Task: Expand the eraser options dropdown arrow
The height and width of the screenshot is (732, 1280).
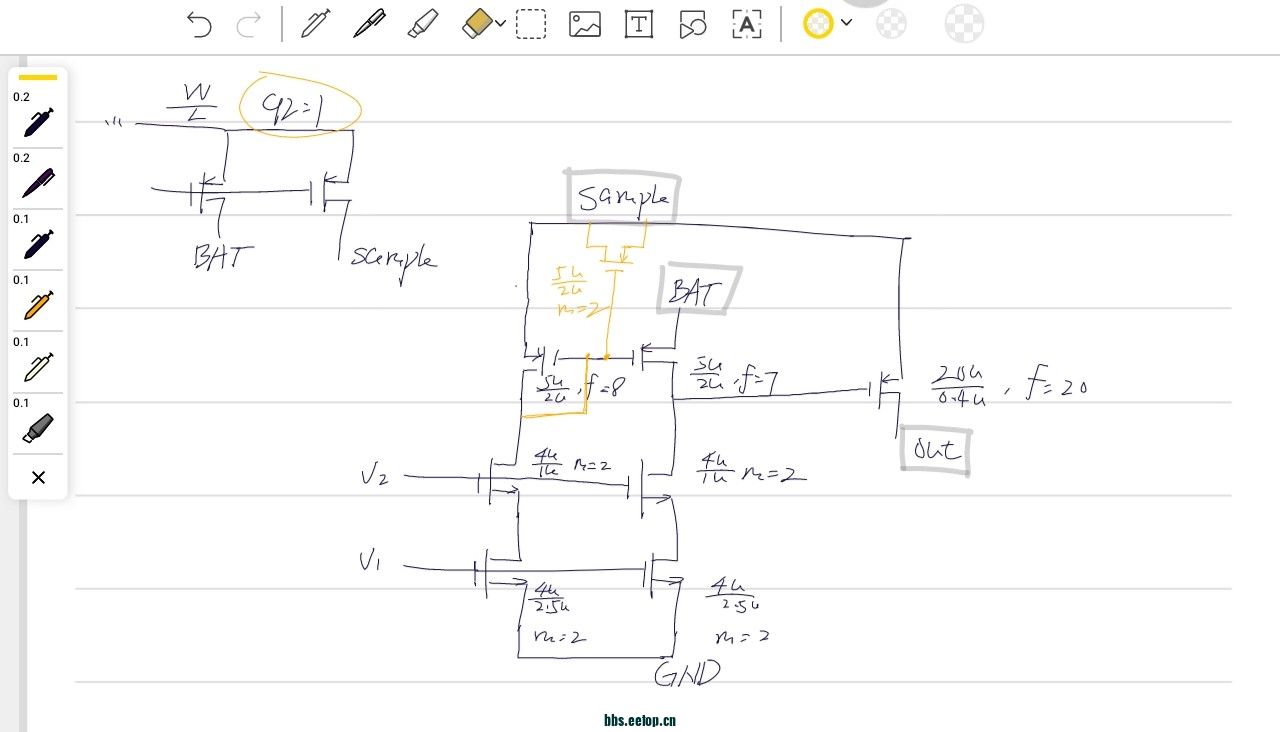Action: (501, 24)
